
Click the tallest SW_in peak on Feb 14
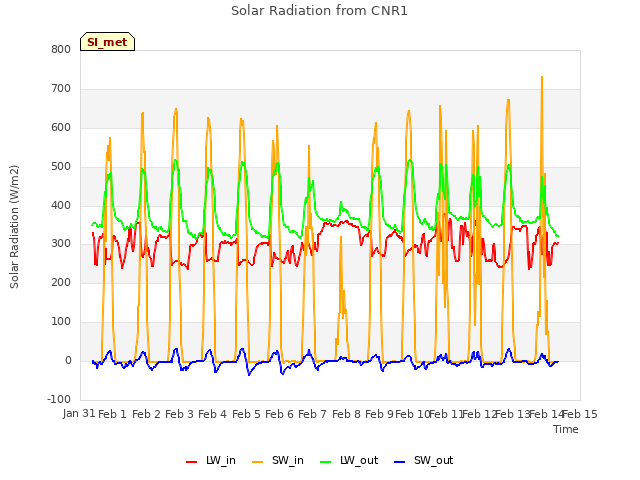tap(542, 78)
